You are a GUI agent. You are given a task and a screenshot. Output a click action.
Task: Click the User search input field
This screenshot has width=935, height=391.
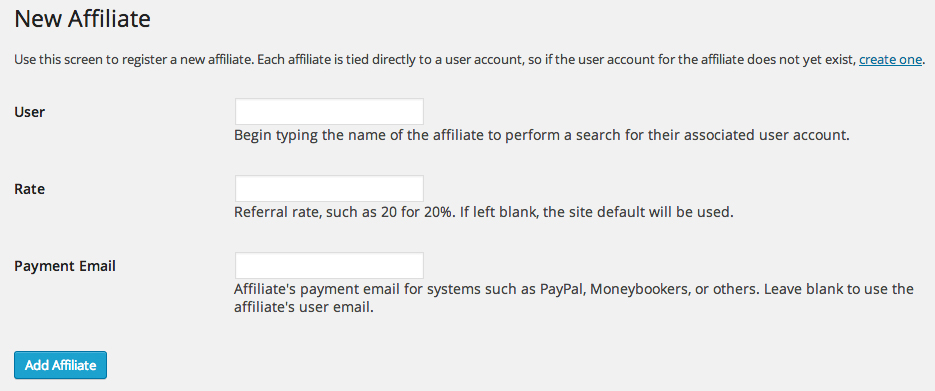329,111
